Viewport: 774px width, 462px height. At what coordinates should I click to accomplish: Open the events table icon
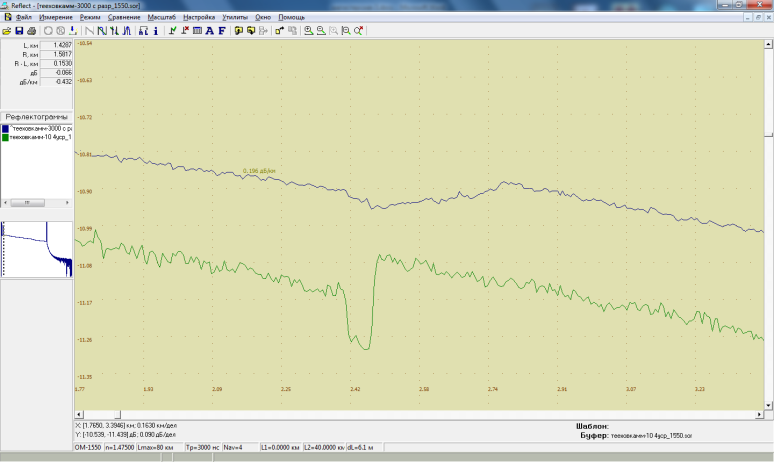(197, 31)
